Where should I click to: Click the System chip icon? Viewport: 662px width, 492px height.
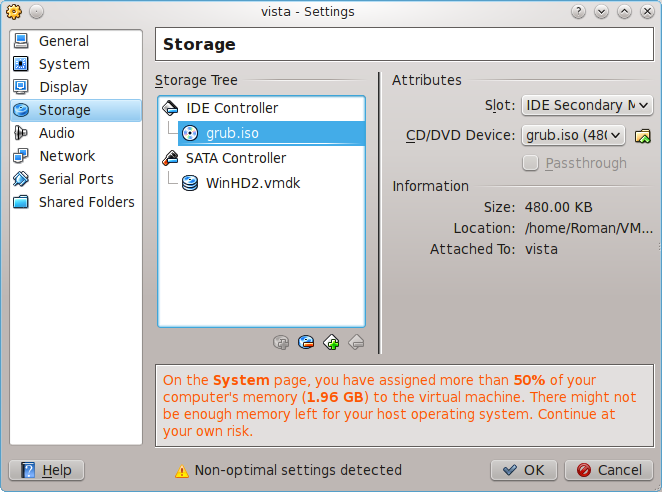click(21, 64)
